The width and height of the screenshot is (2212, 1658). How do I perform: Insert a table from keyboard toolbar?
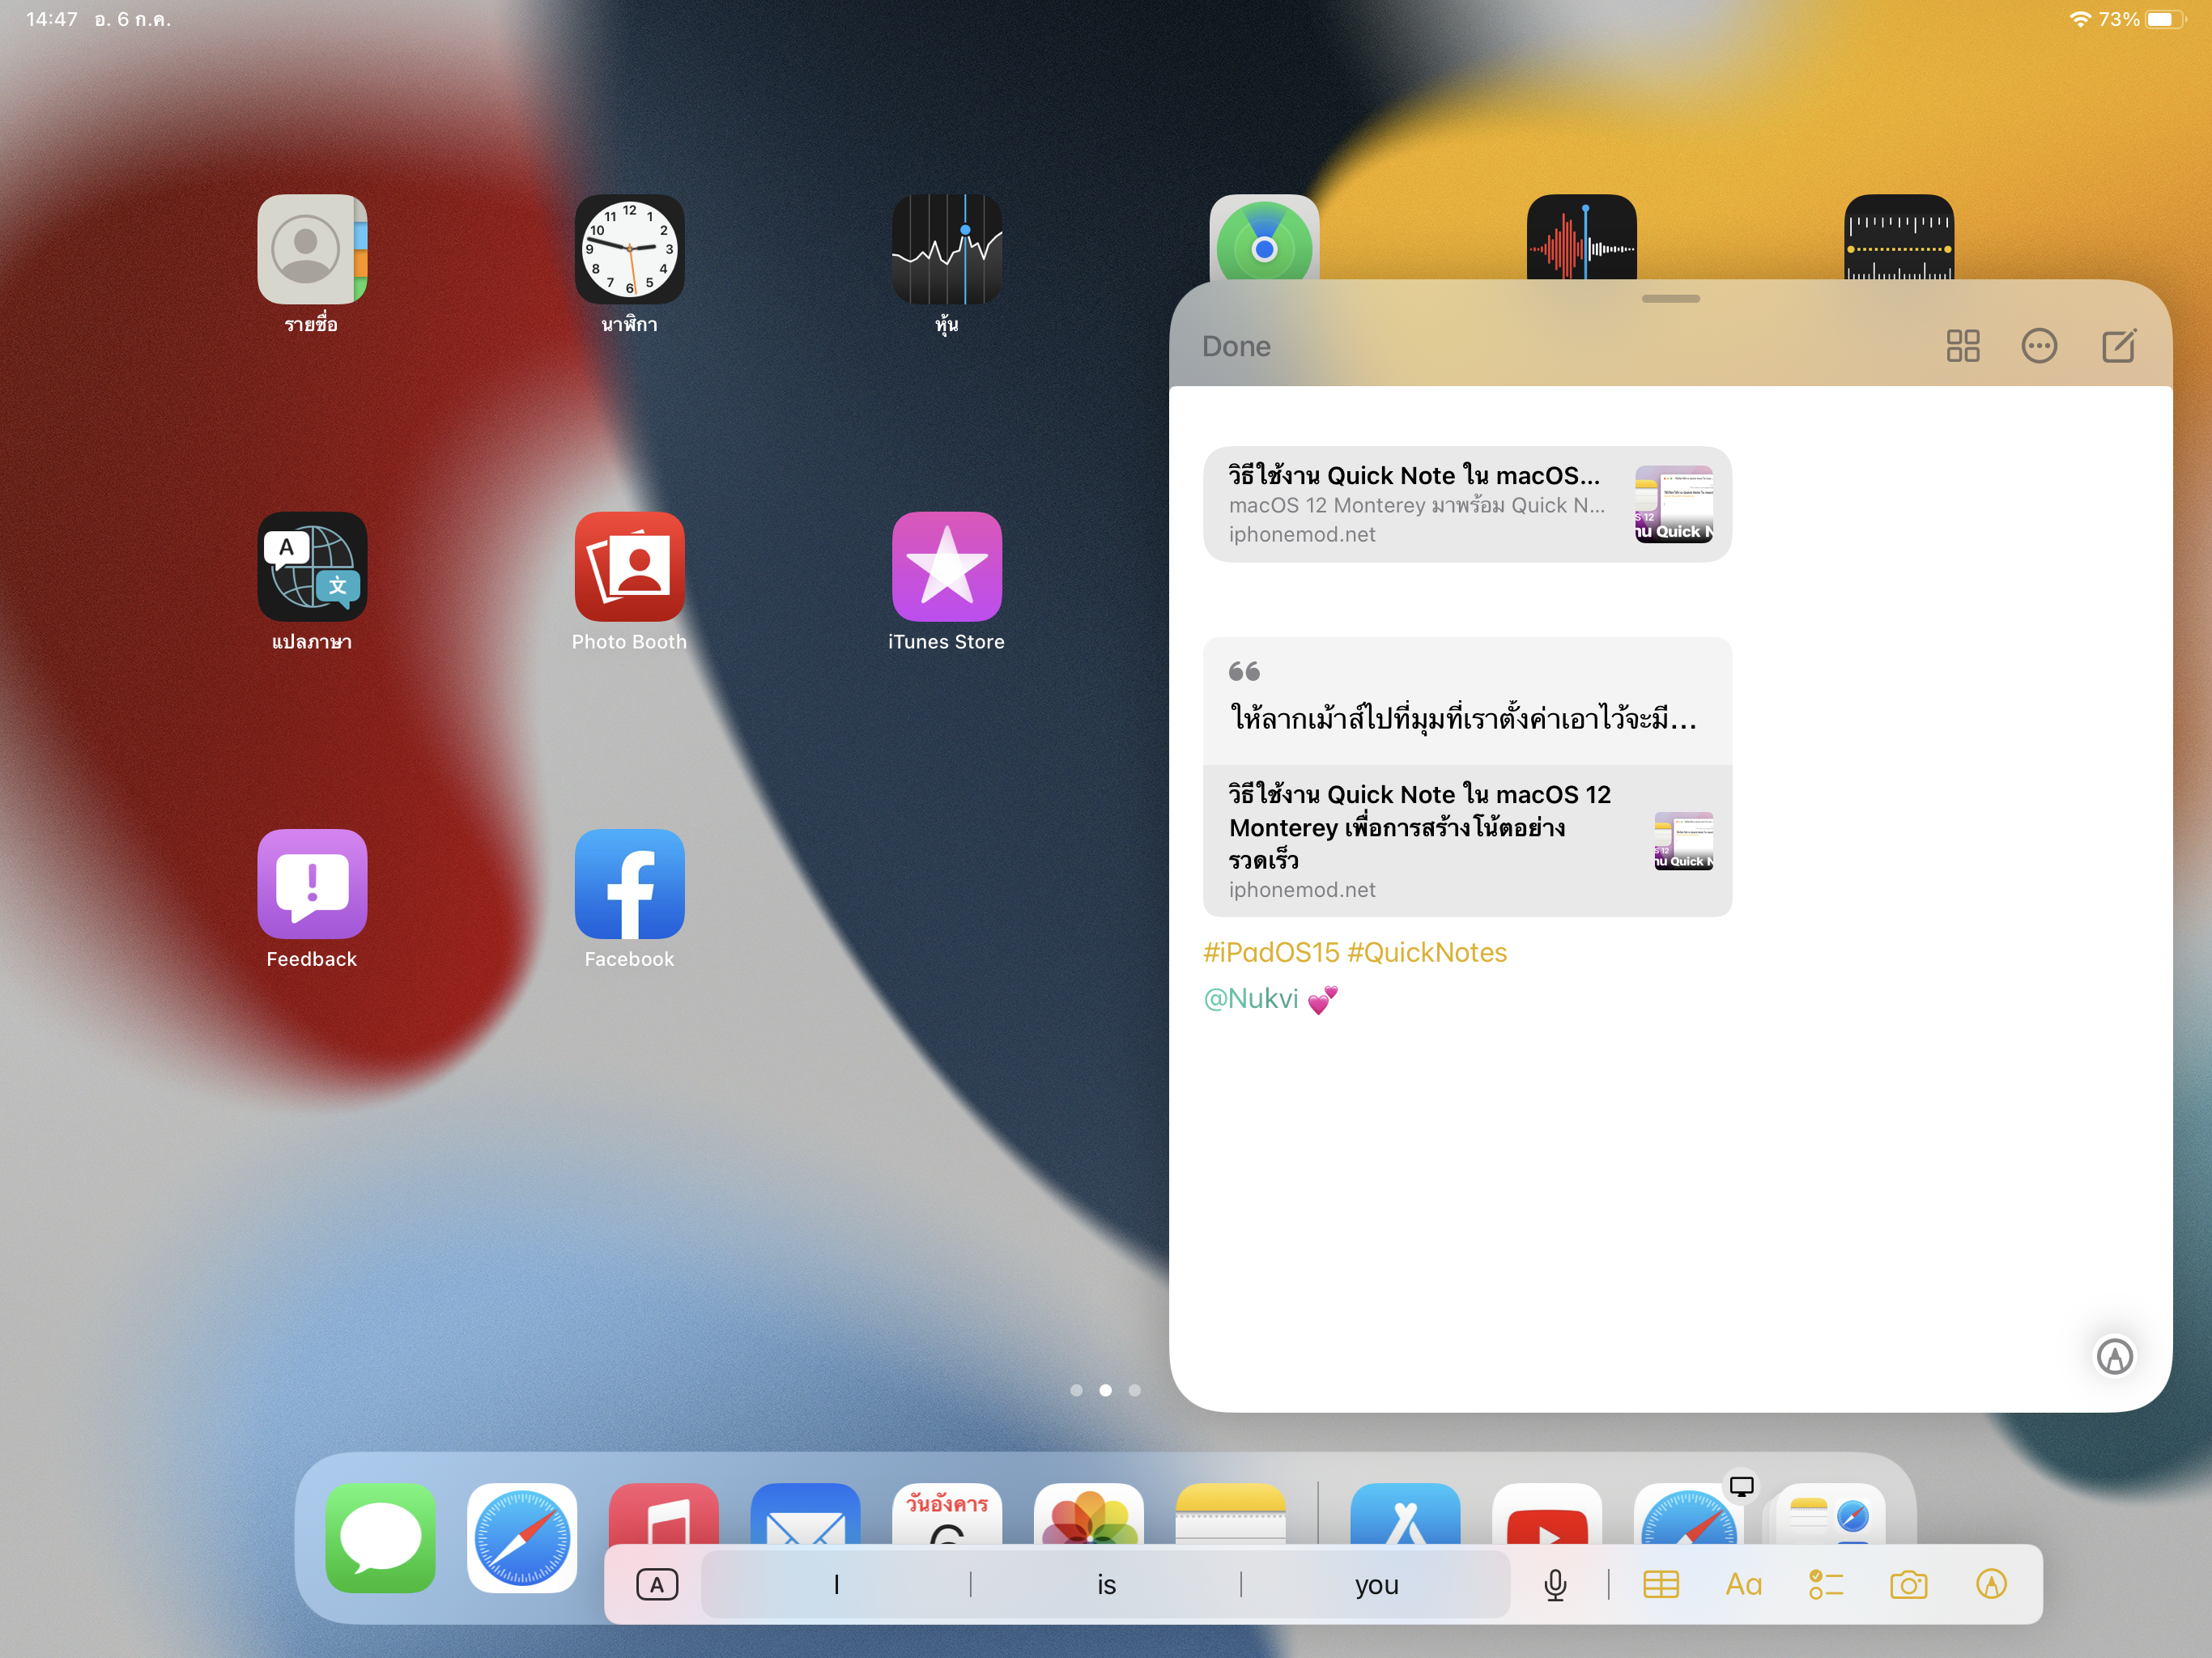click(x=1660, y=1584)
